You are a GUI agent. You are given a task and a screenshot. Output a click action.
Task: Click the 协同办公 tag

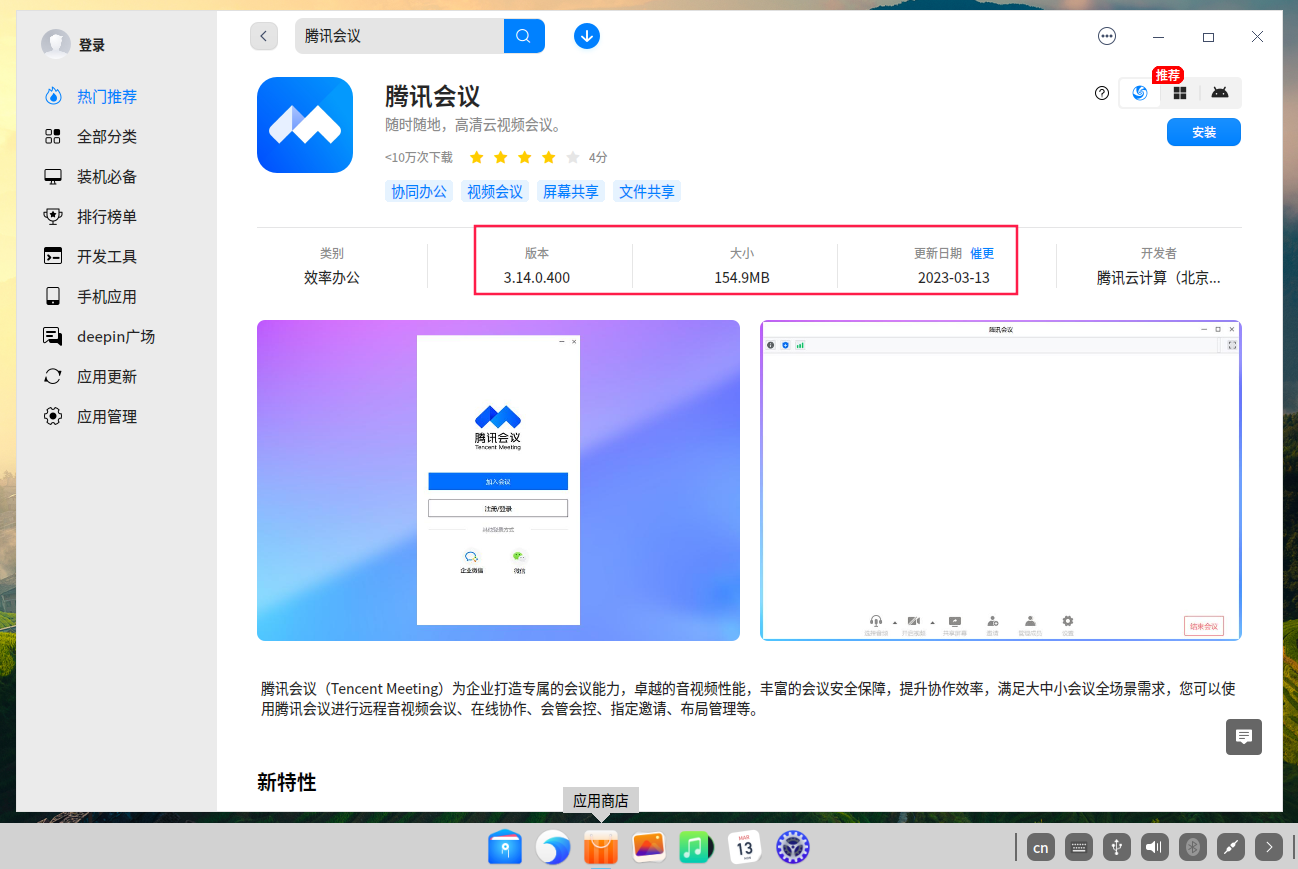(419, 191)
